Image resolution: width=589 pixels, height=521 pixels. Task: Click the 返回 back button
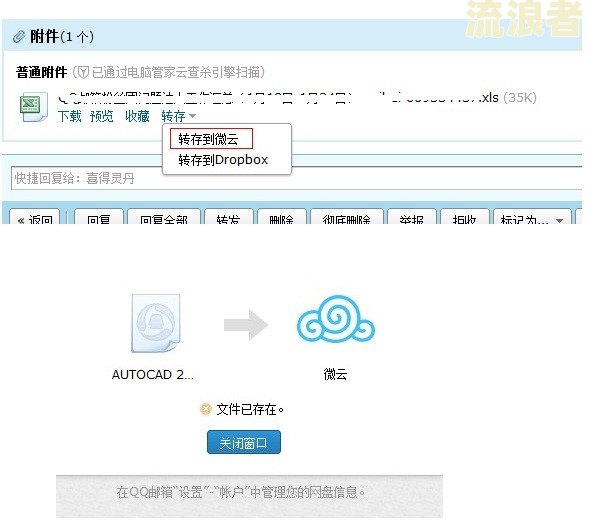pyautogui.click(x=35, y=217)
